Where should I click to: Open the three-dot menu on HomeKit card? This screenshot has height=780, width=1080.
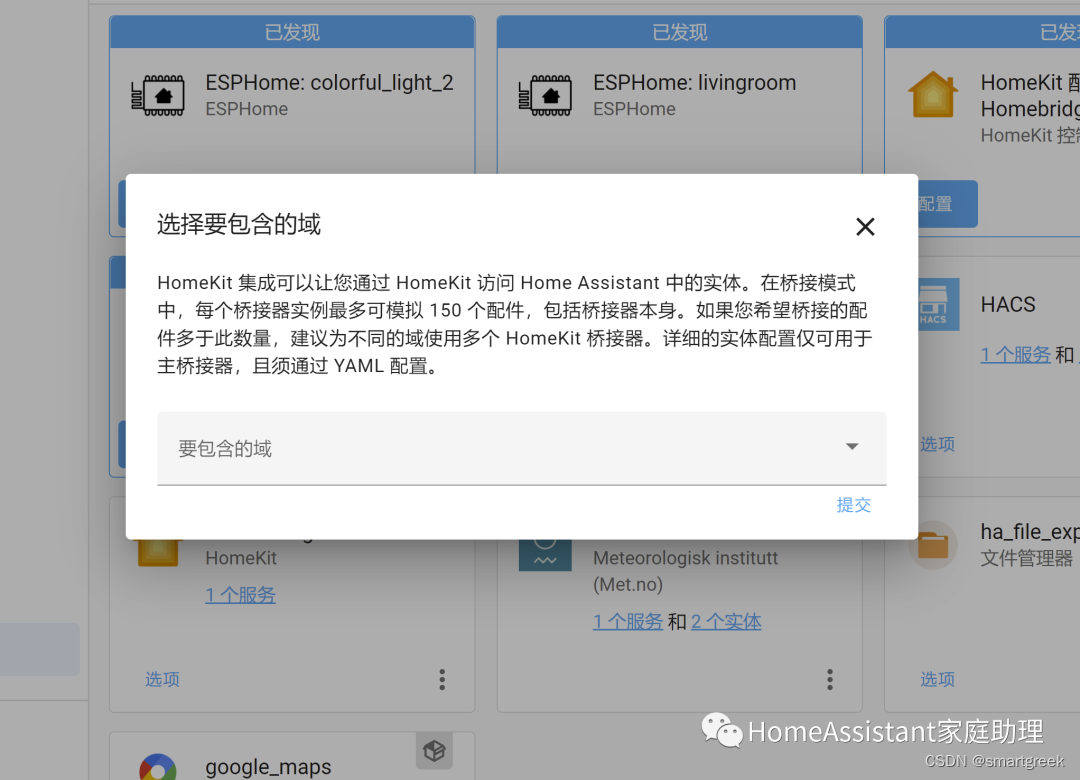[442, 679]
